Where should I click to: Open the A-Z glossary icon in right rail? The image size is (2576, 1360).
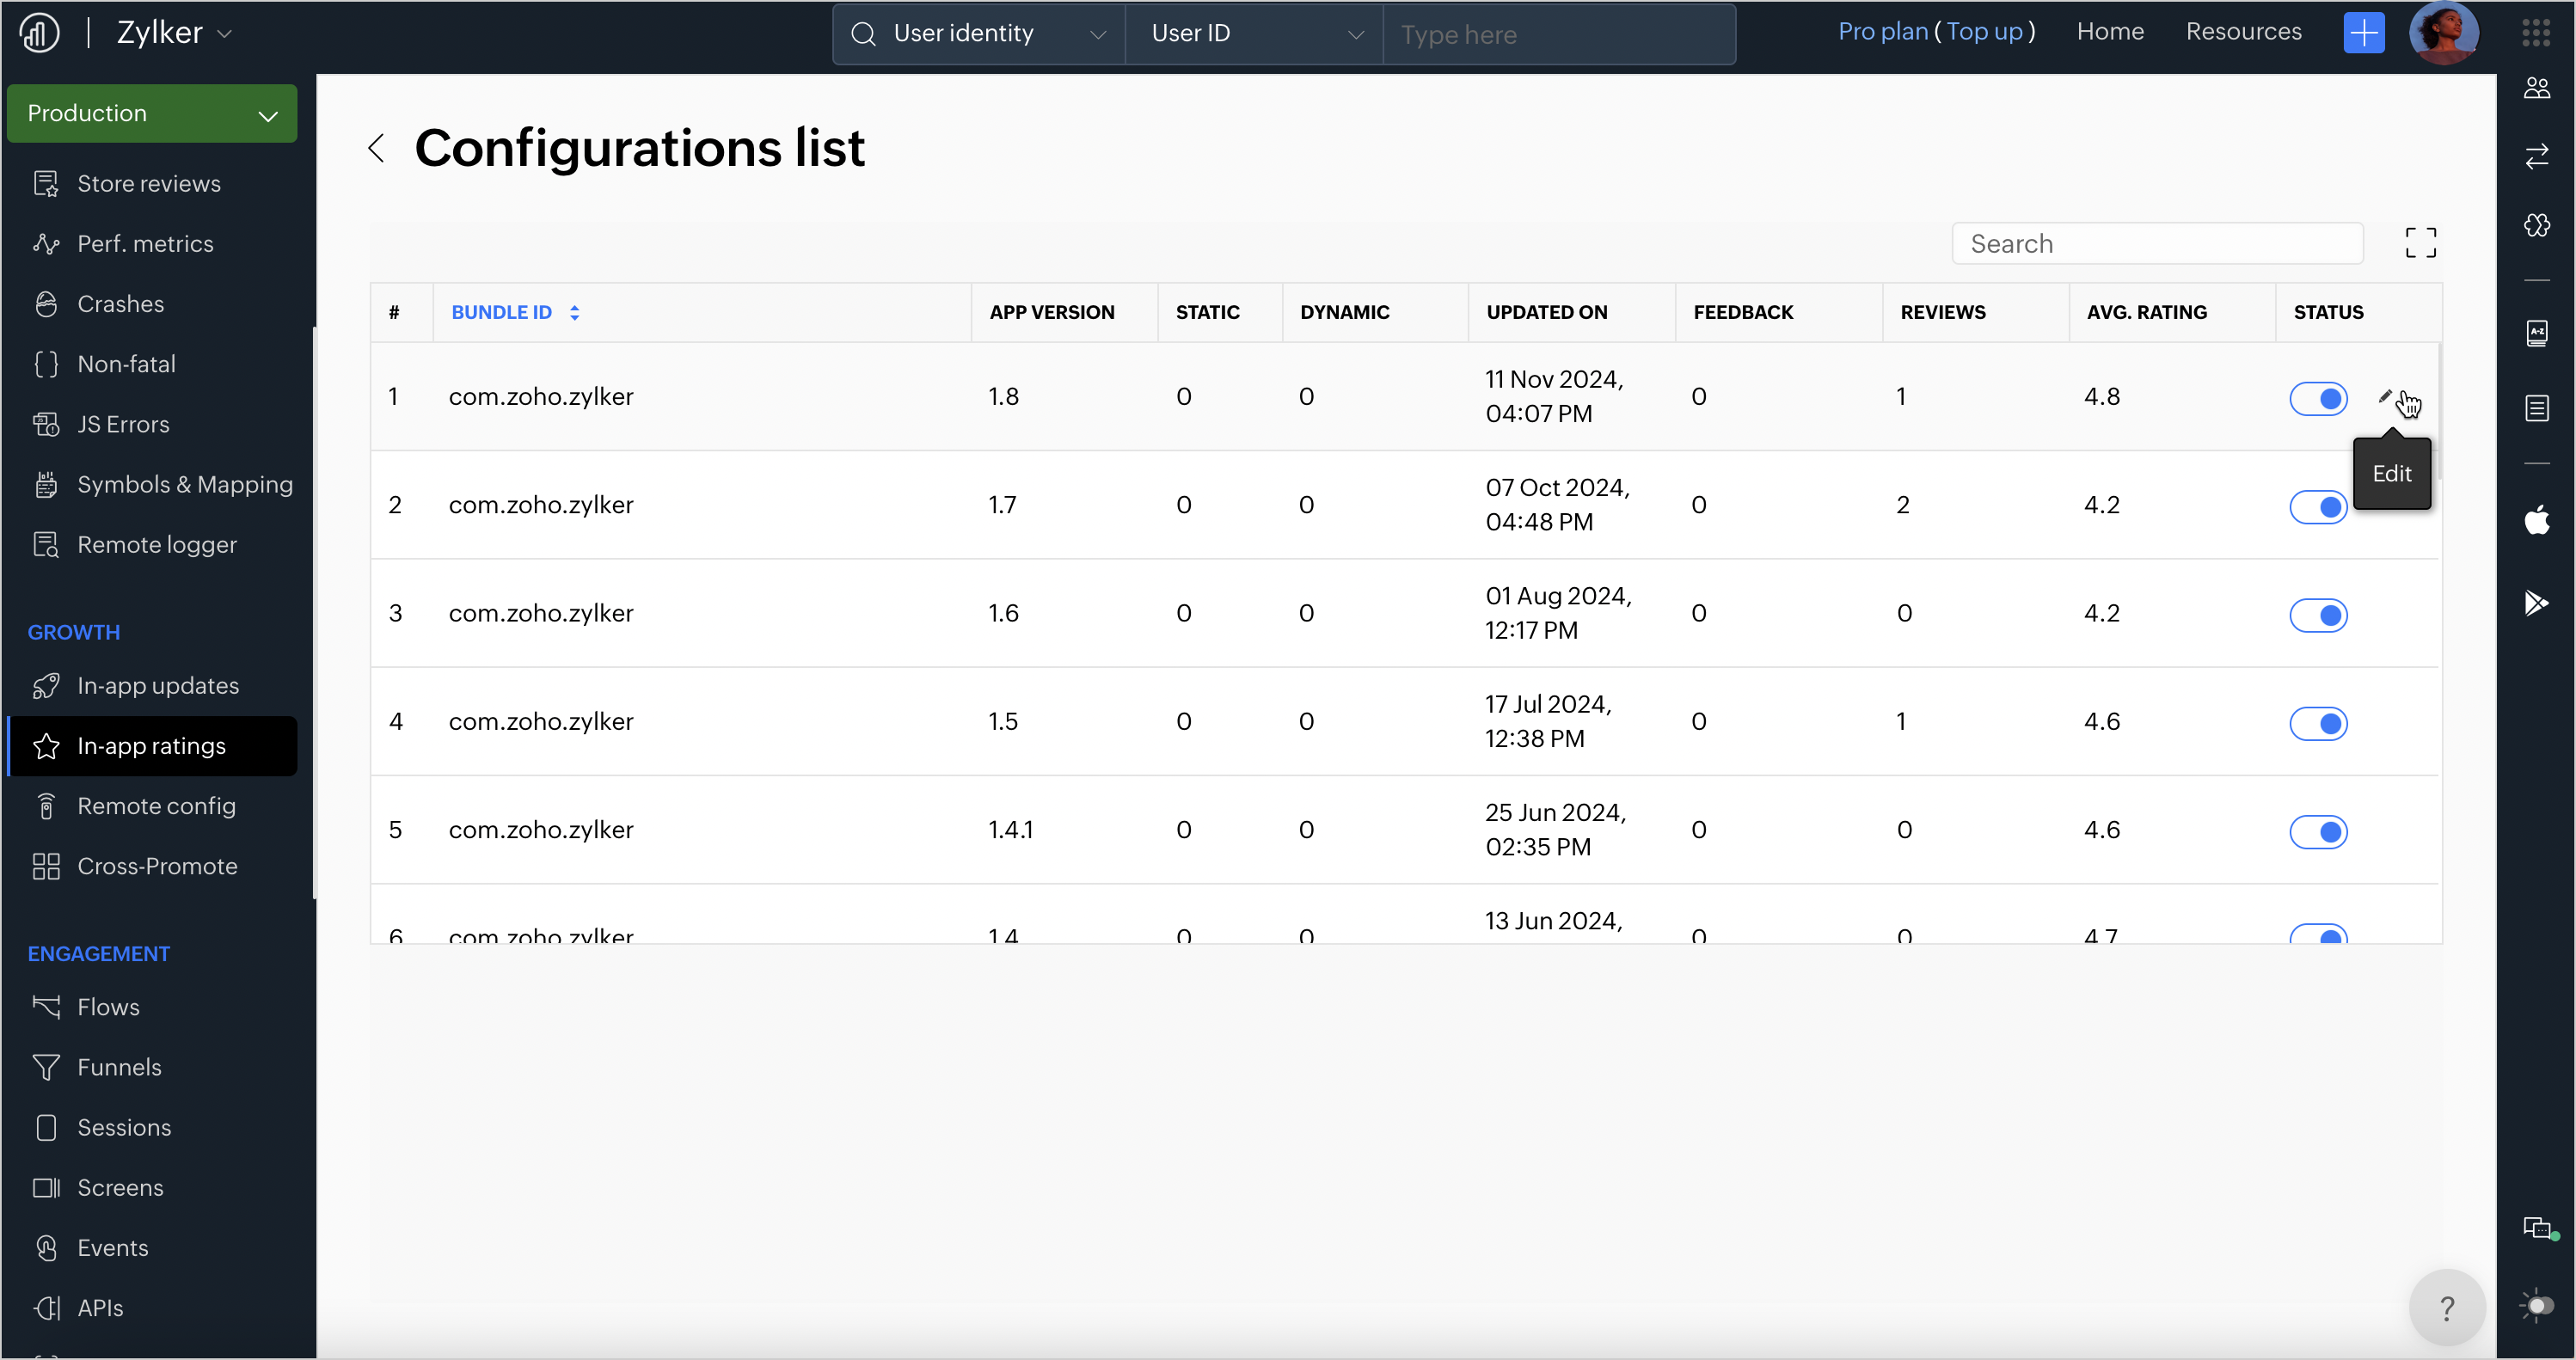tap(2537, 333)
